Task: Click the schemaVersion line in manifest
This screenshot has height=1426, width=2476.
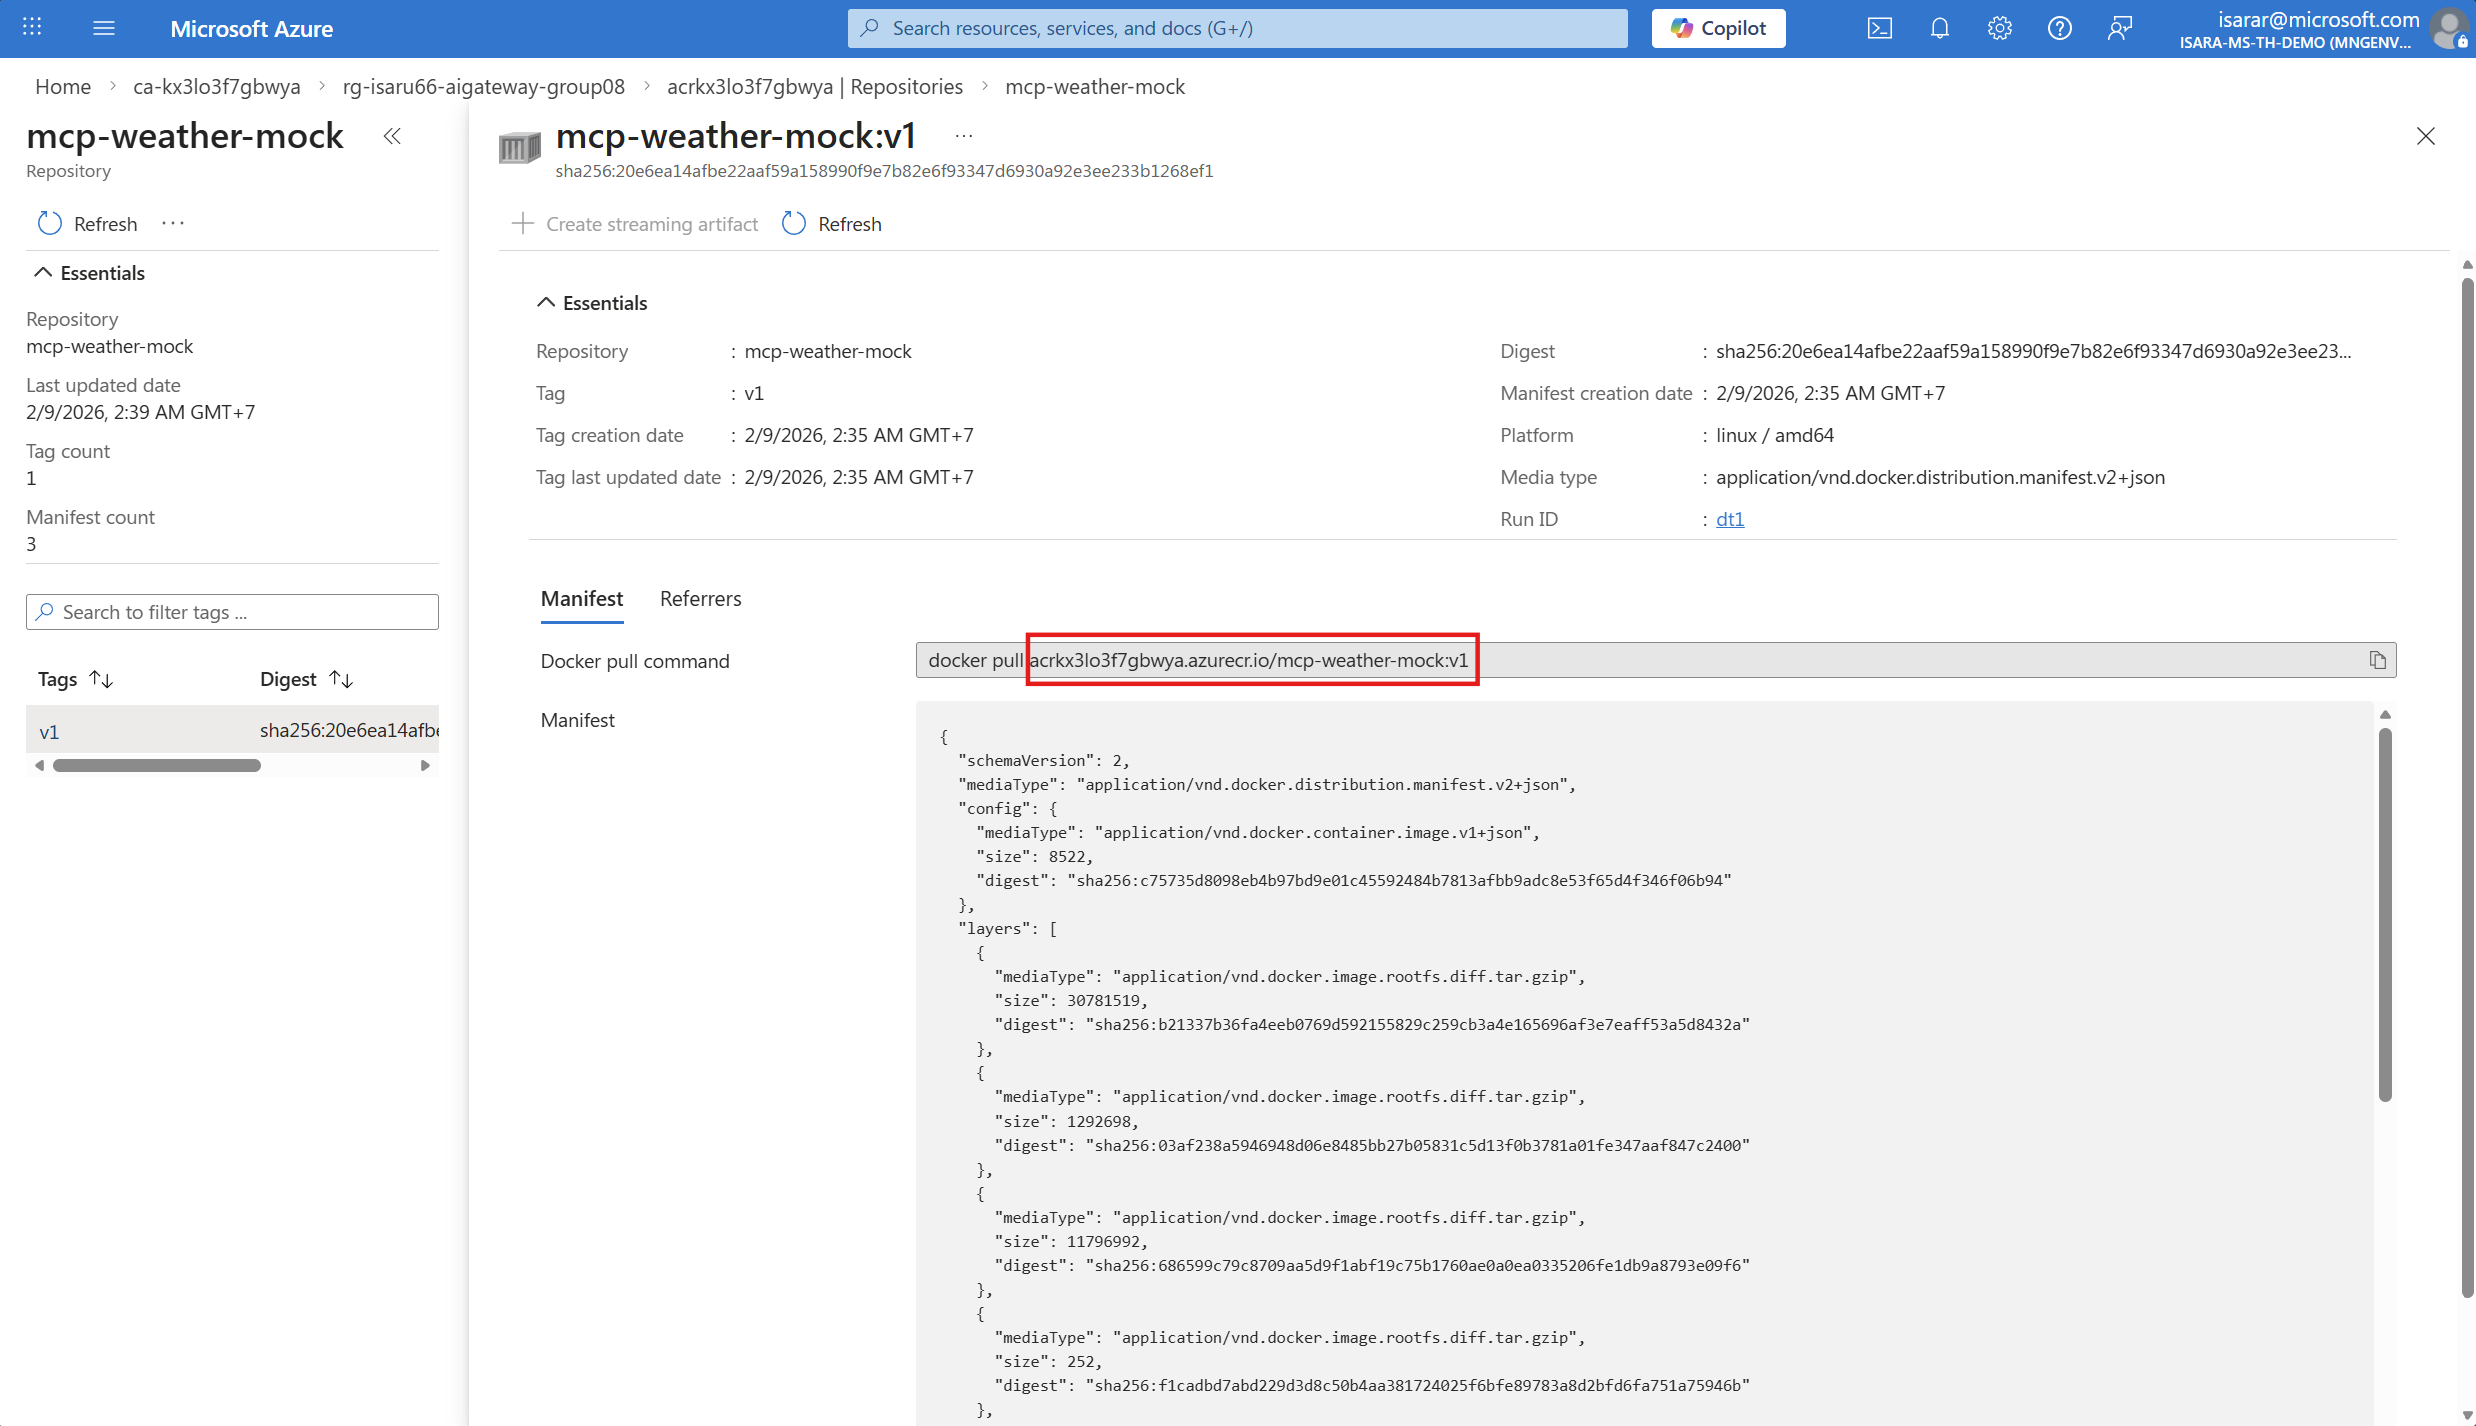Action: pyautogui.click(x=1043, y=761)
